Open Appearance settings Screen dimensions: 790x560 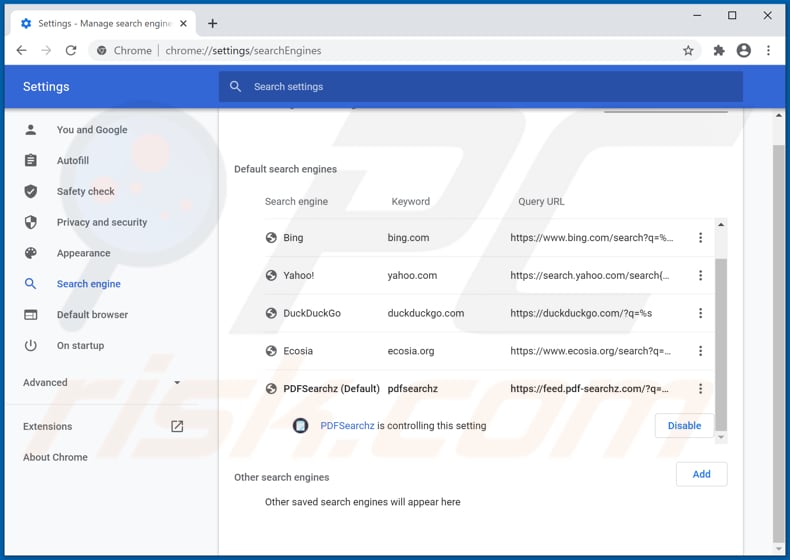(84, 253)
